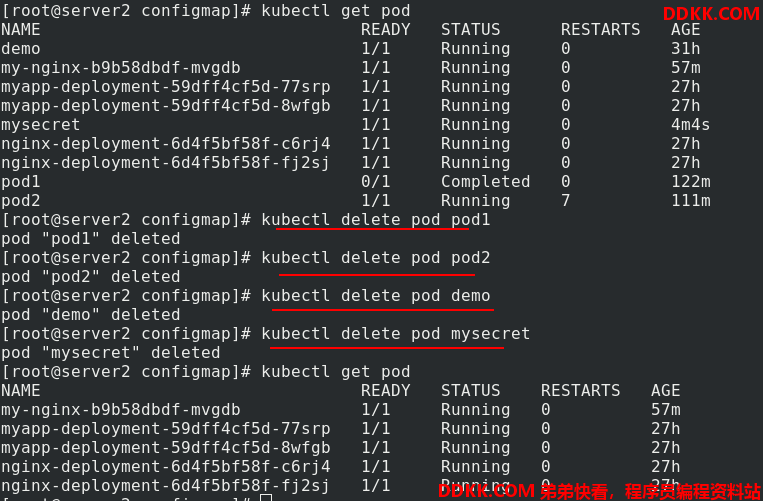Click my-nginx-b9b58dbdf-mvgdb in second list
The width and height of the screenshot is (763, 501).
121,410
